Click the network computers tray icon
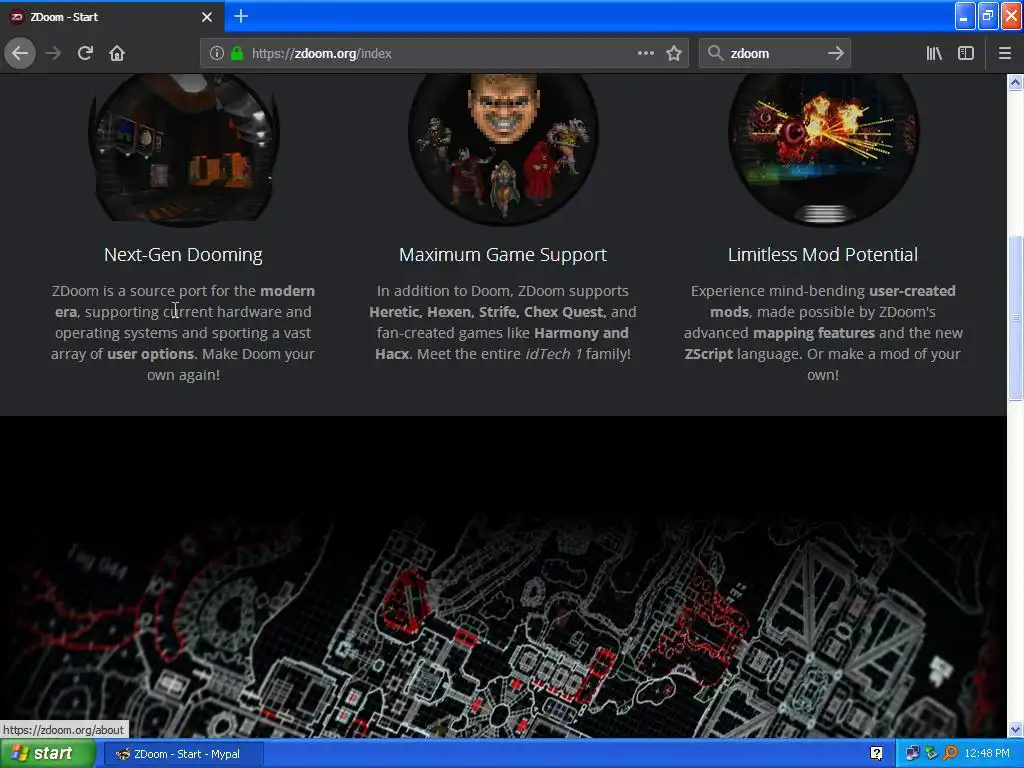This screenshot has height=768, width=1024. point(912,754)
